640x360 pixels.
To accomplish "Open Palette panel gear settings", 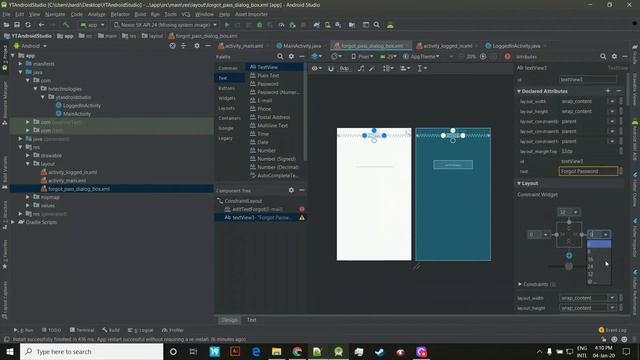I will click(291, 57).
